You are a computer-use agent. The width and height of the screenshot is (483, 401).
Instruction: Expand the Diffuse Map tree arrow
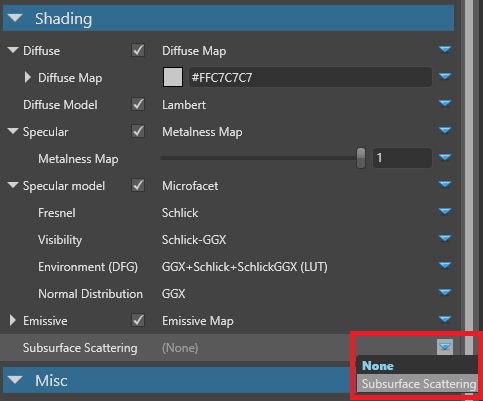point(28,78)
